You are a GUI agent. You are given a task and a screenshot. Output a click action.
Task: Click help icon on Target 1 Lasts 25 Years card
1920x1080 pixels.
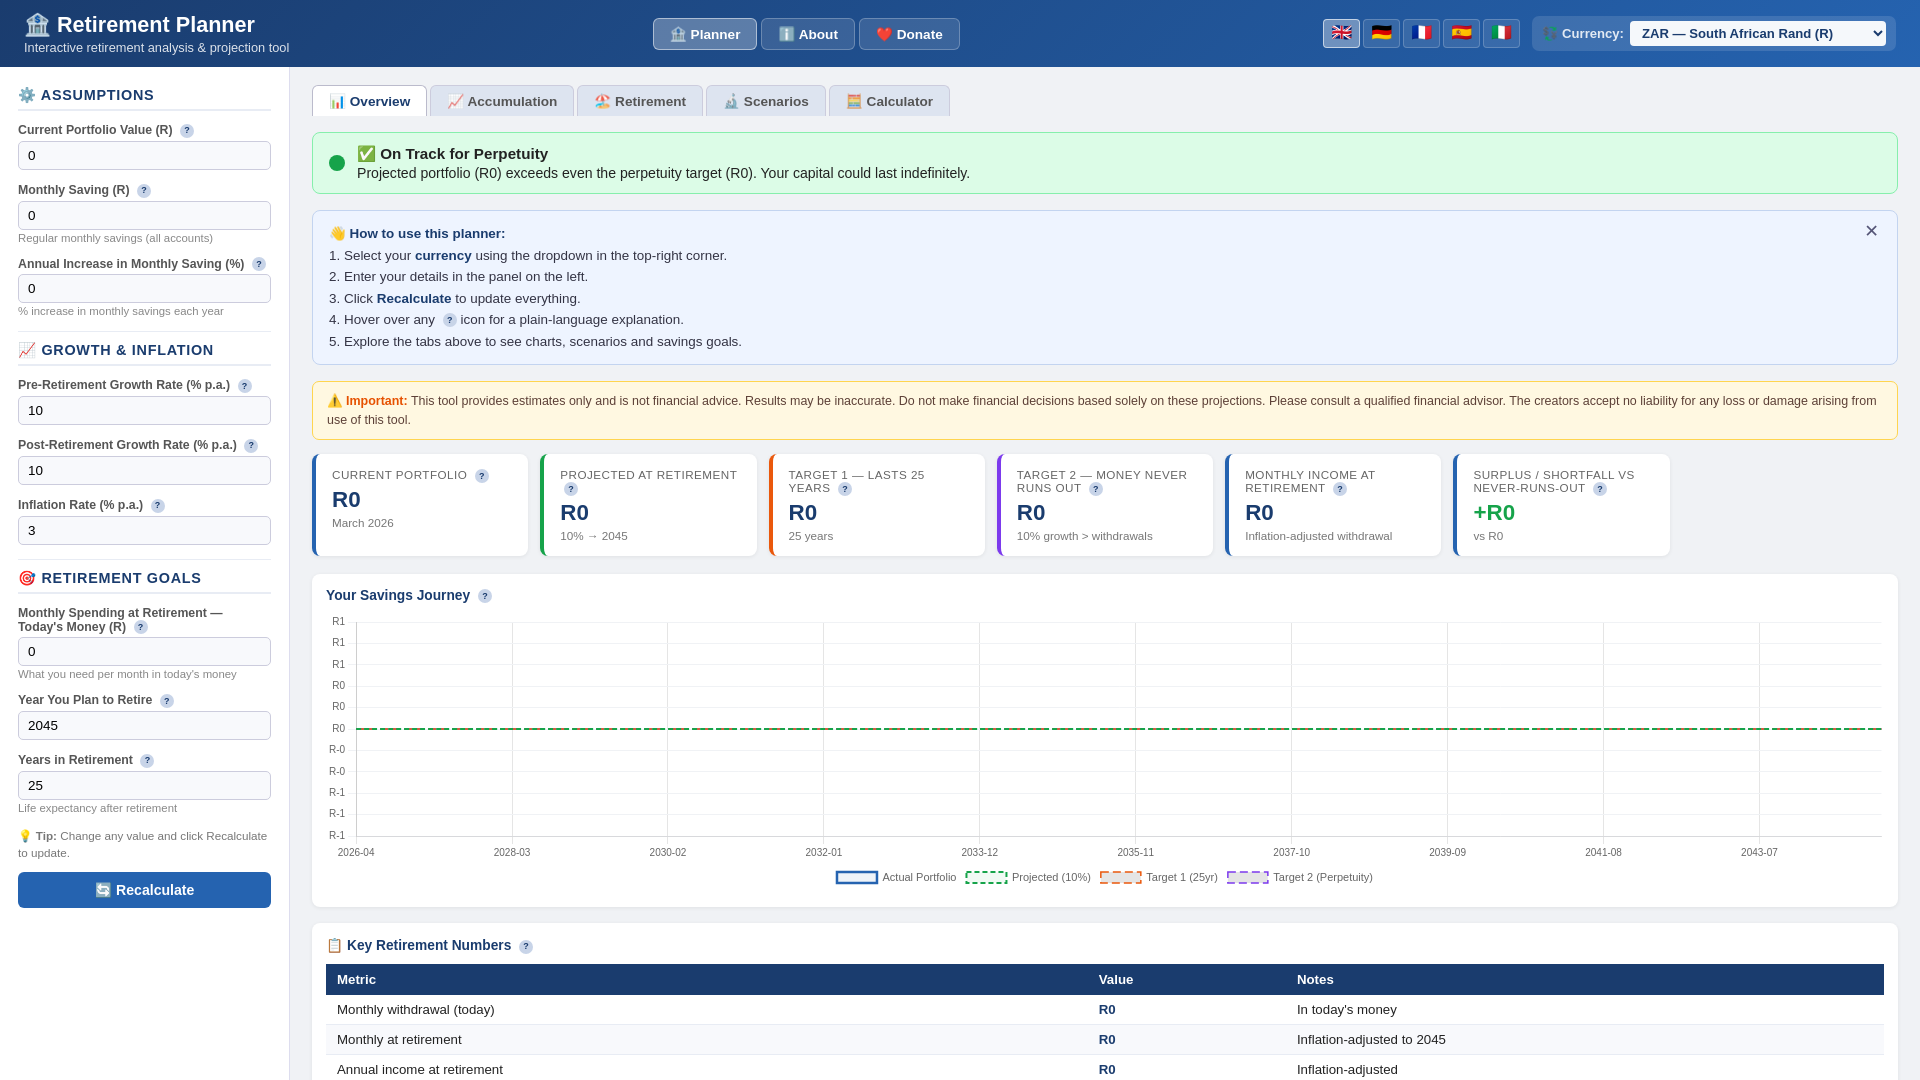[845, 489]
